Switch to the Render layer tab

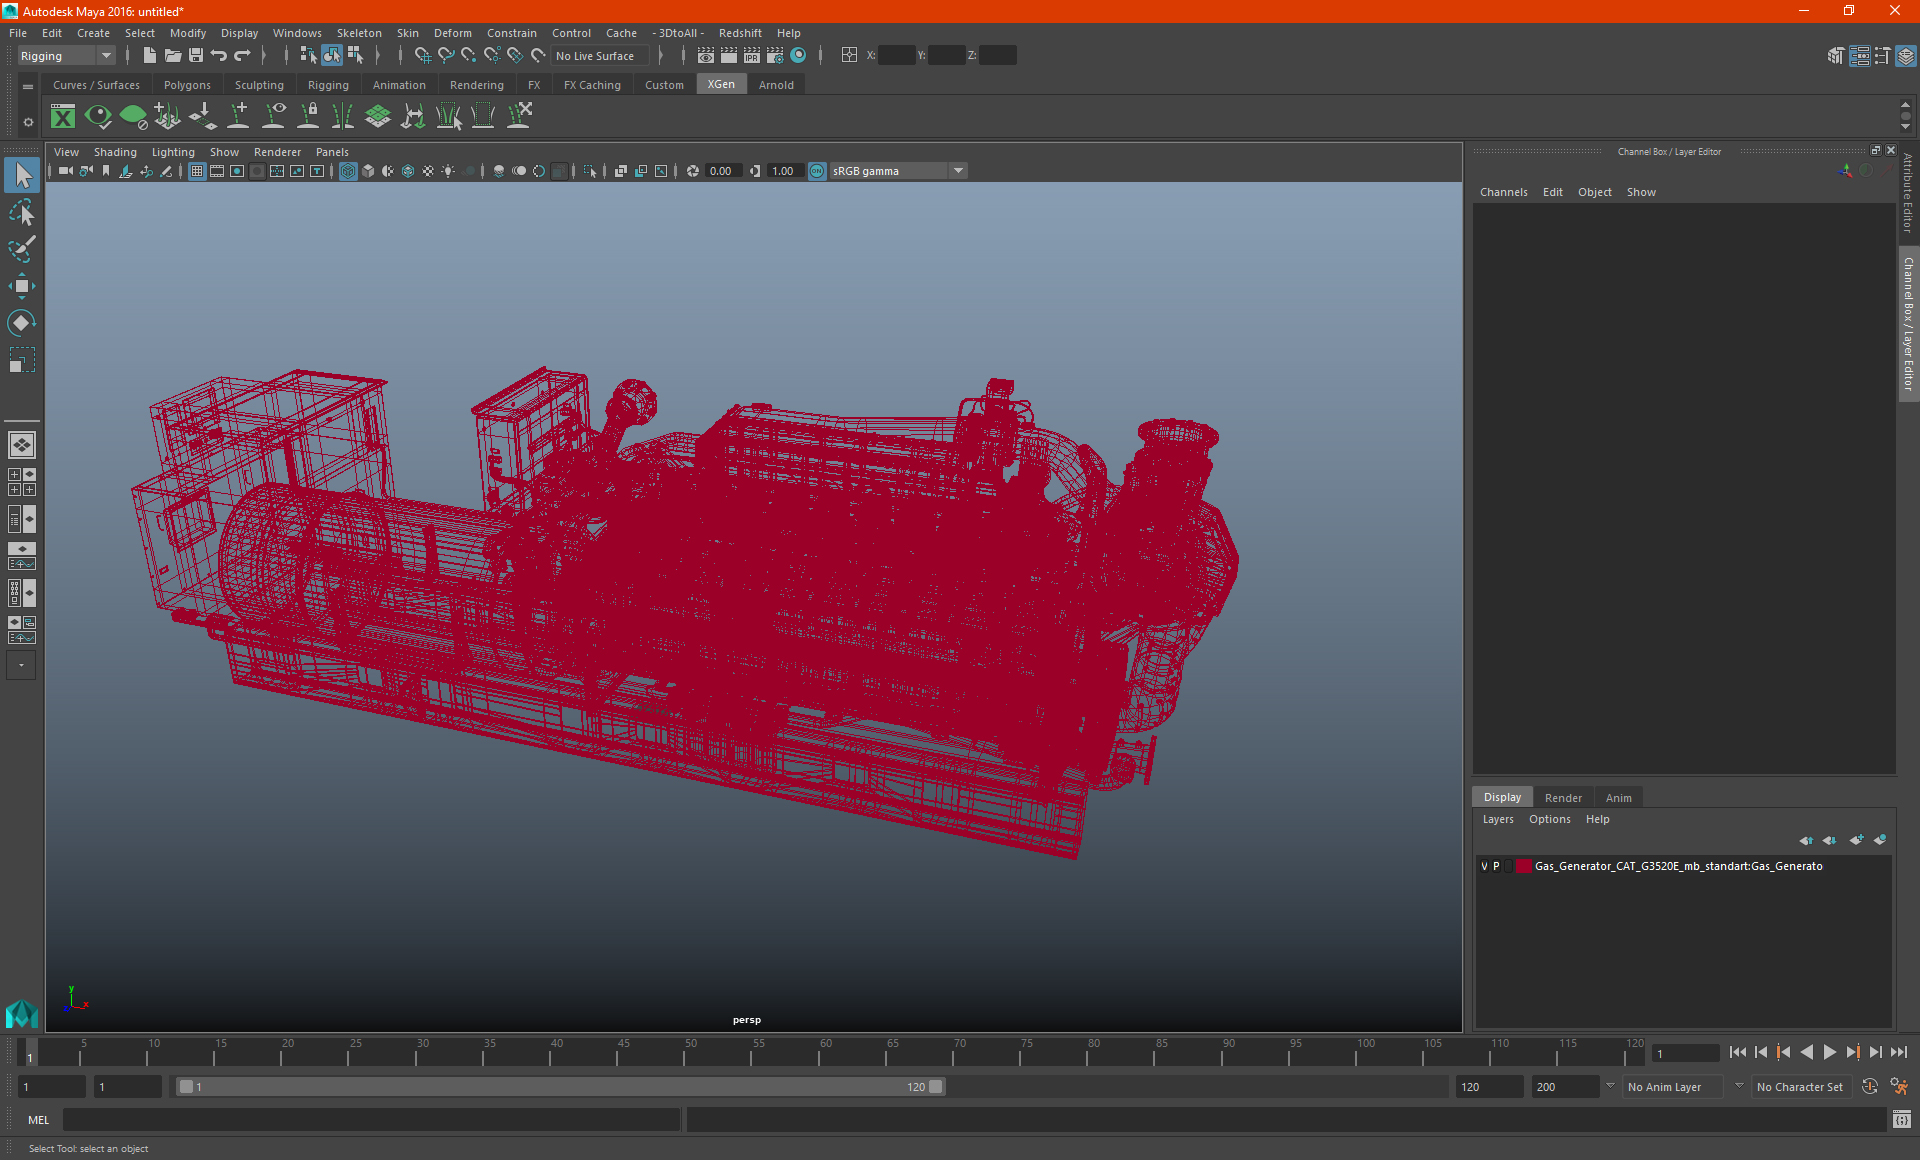point(1563,798)
